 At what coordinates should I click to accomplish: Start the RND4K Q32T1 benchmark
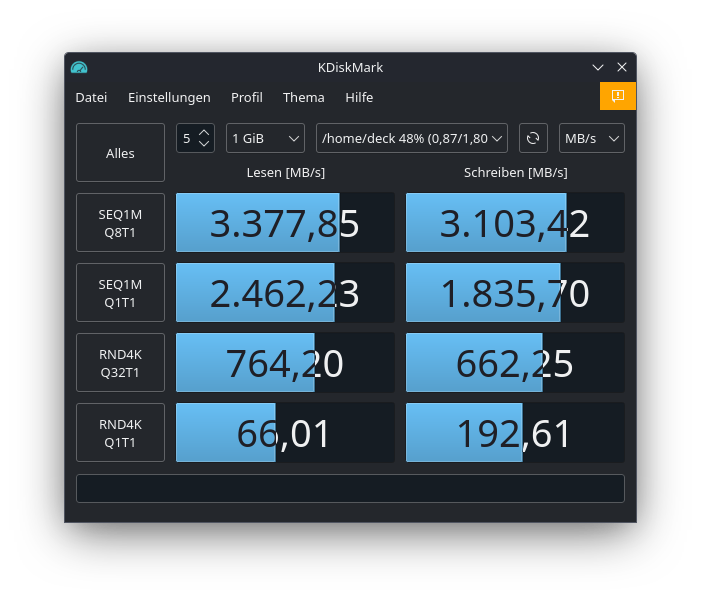point(120,363)
